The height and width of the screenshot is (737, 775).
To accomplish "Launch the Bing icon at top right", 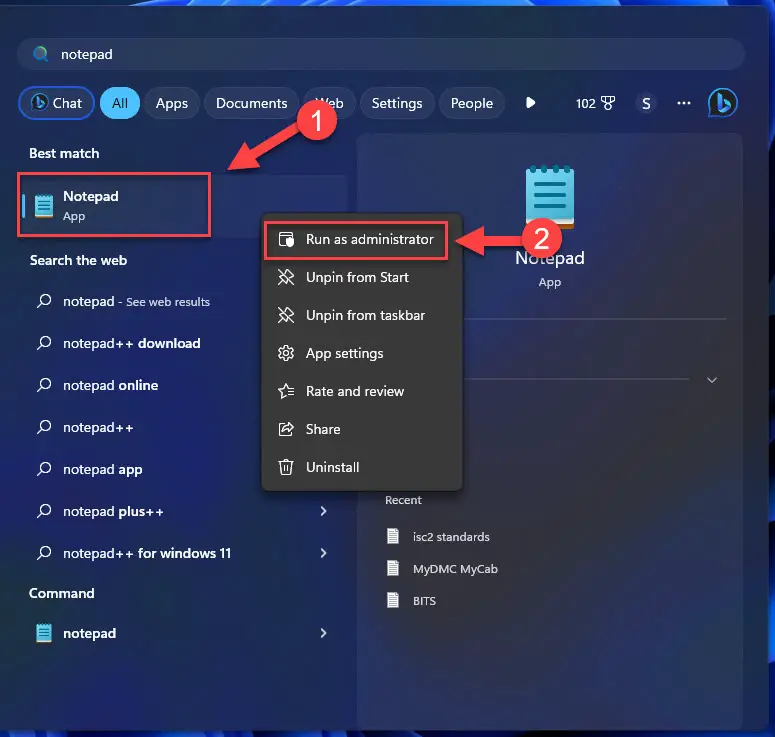I will [722, 103].
